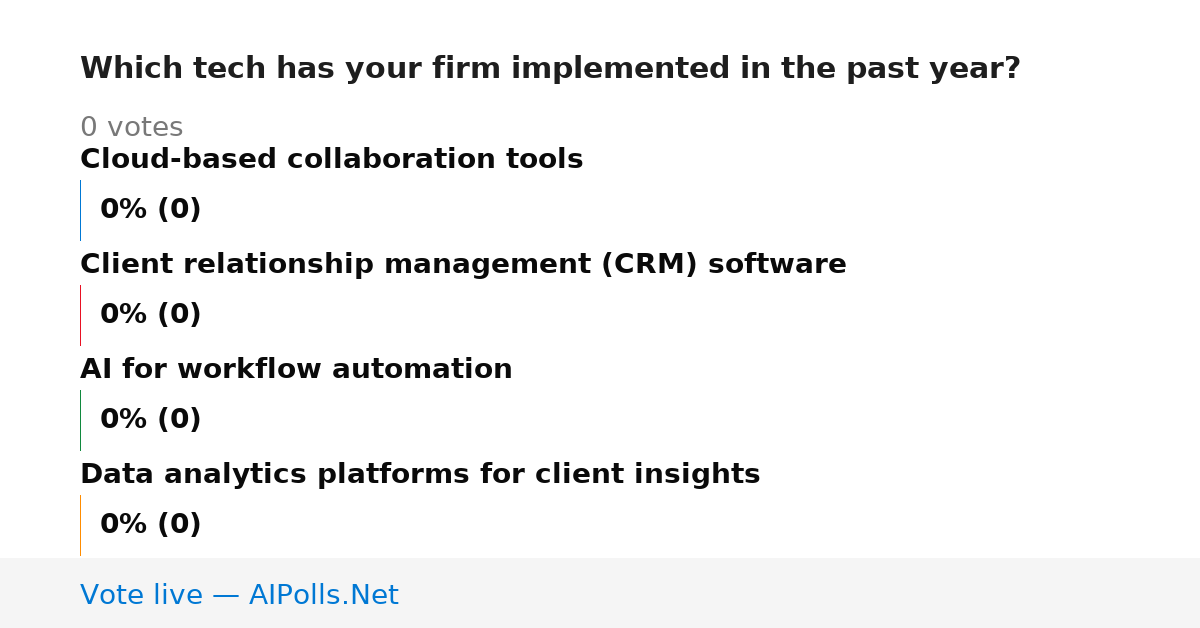The height and width of the screenshot is (628, 1200).
Task: Click the 0 votes counter text
Action: (x=131, y=128)
